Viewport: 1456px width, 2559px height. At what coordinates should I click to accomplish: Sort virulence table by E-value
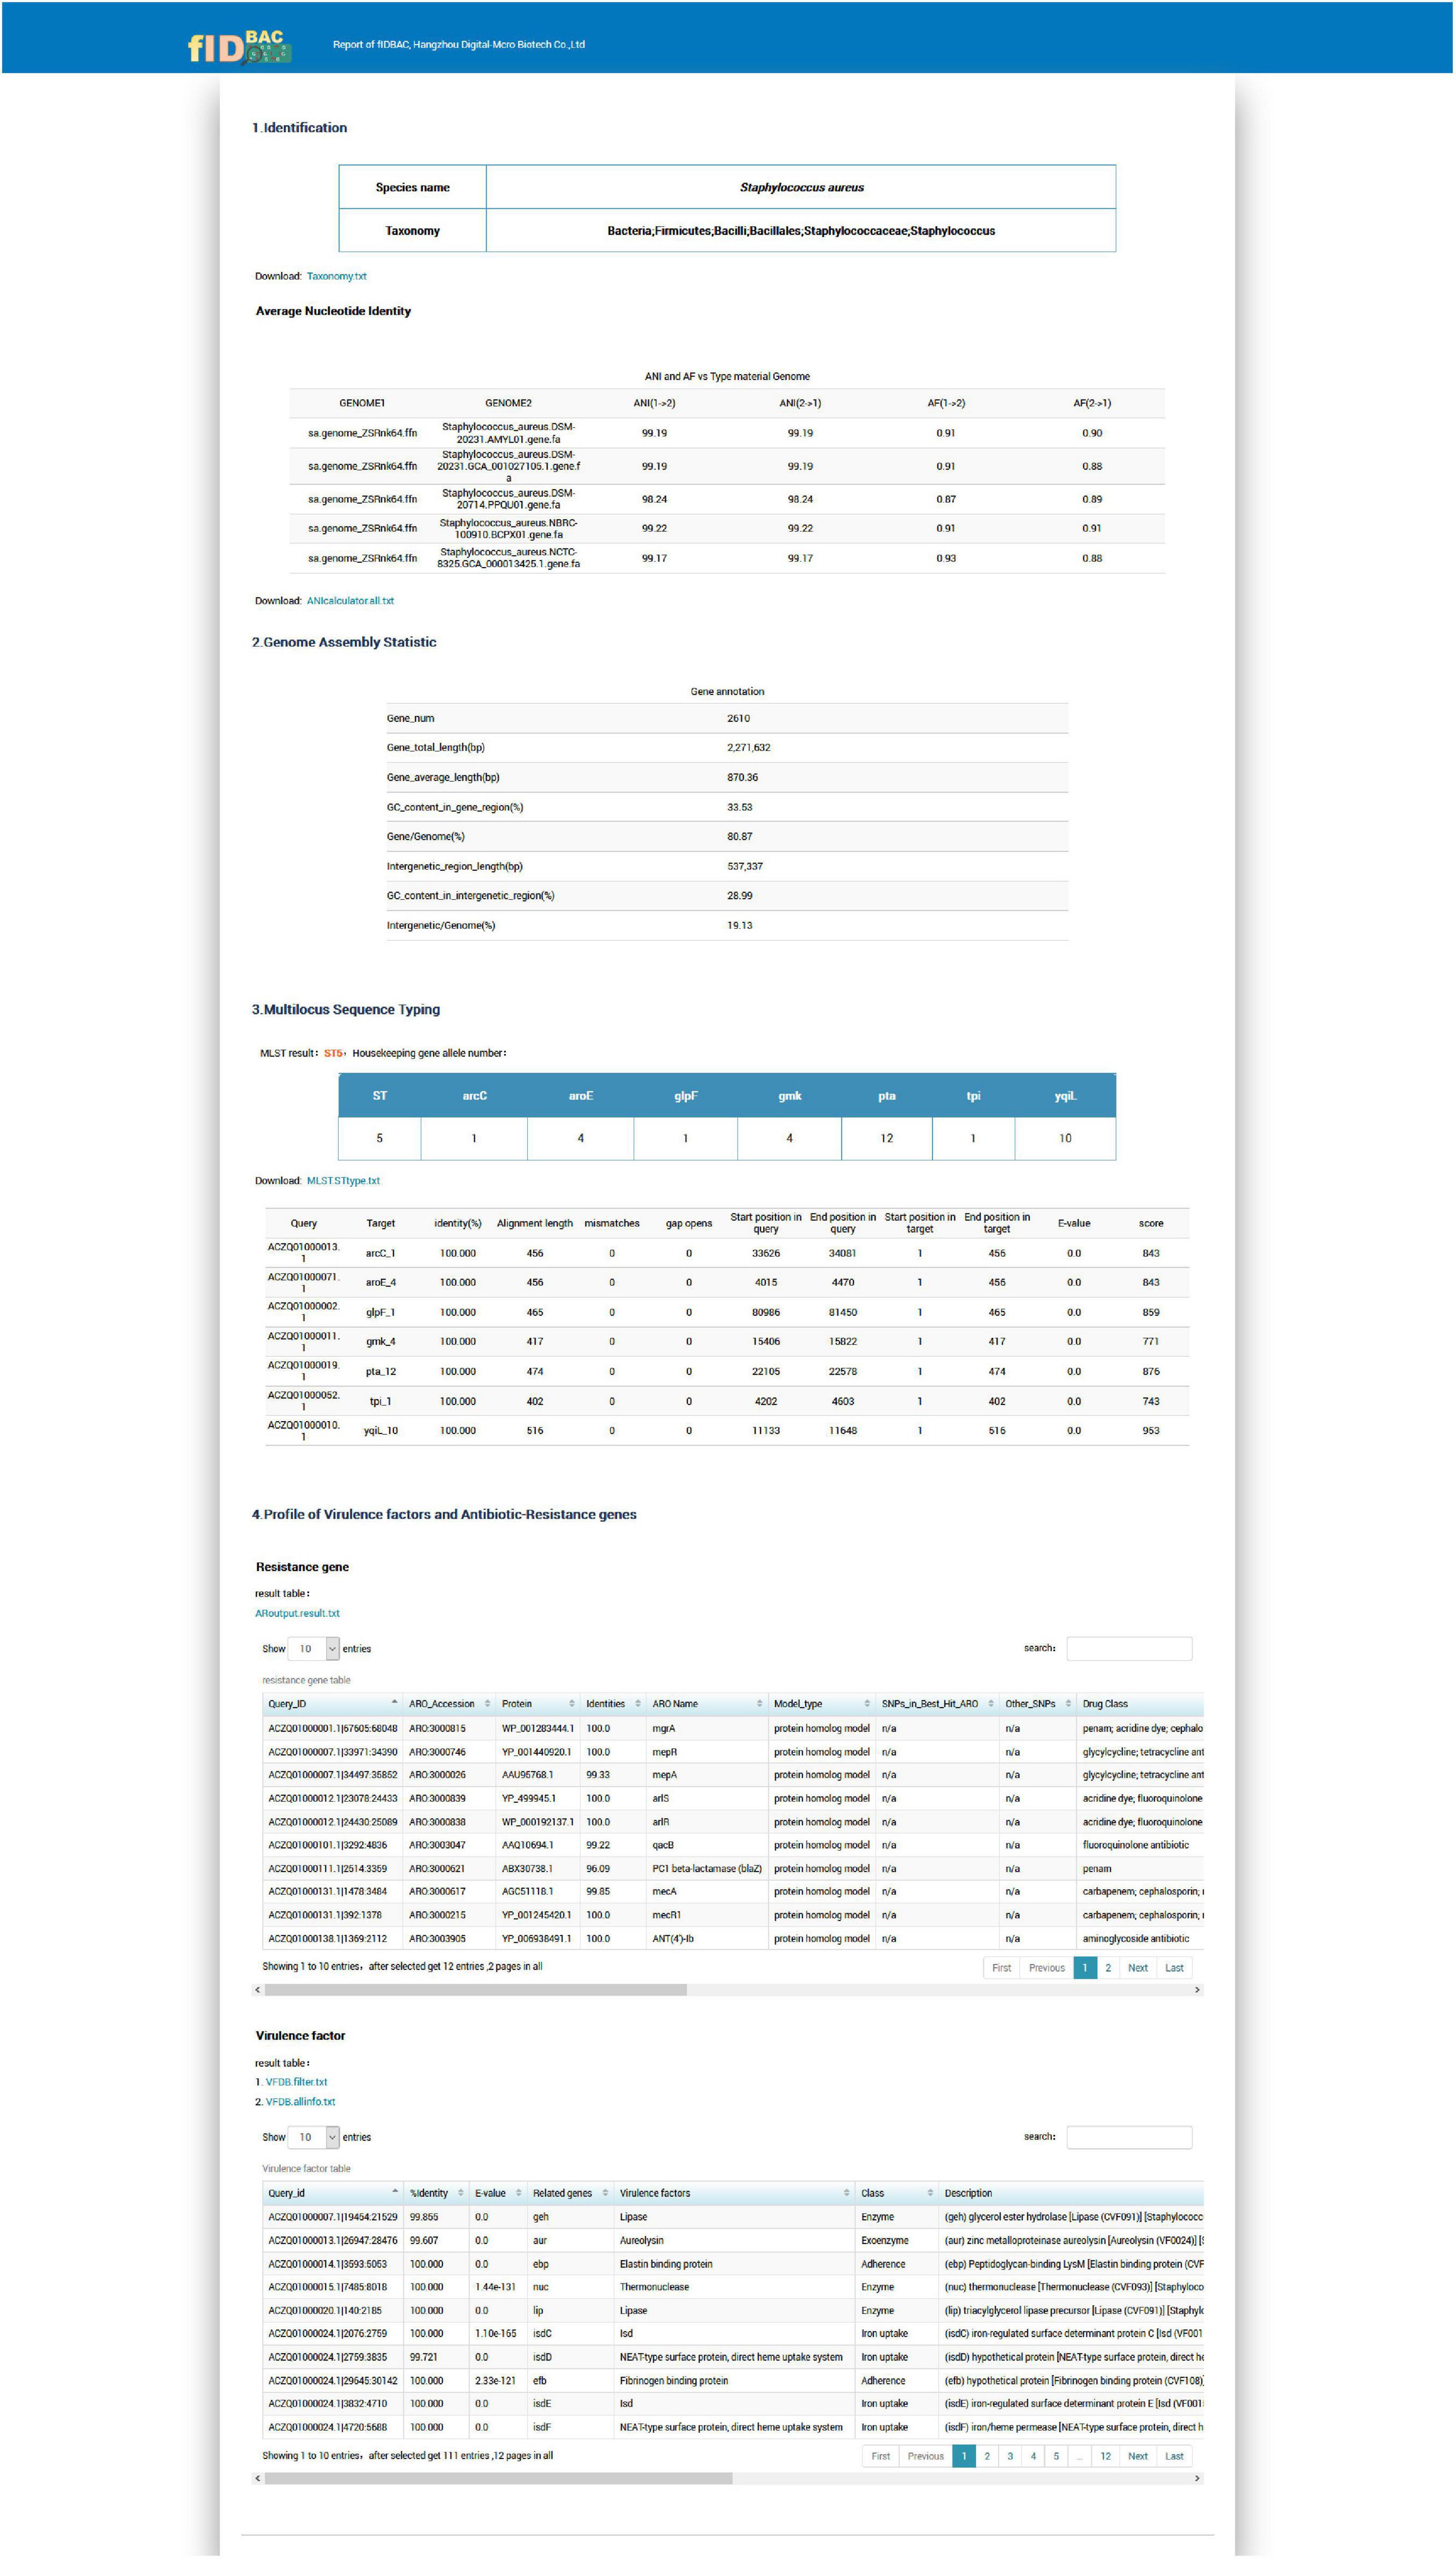pos(497,2193)
